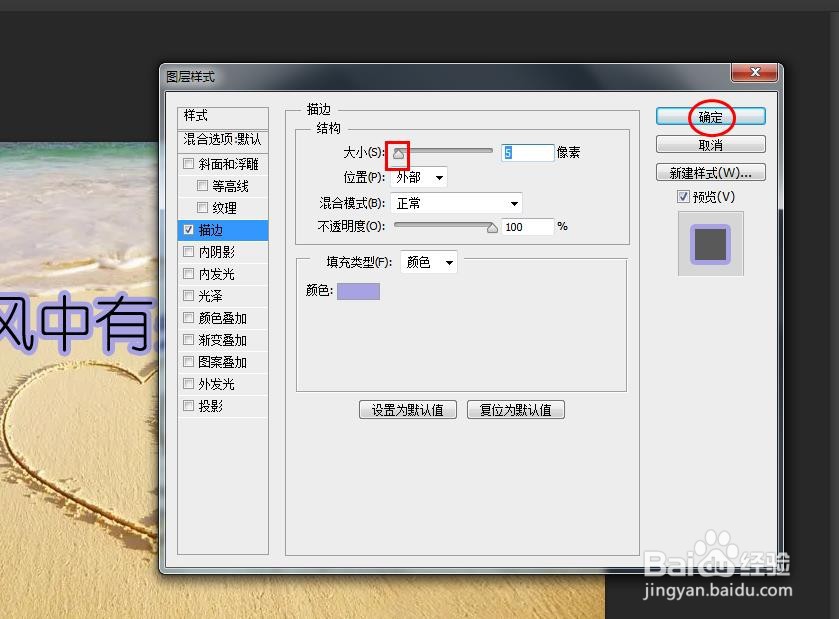Enable the 图案叠加 checkbox
The width and height of the screenshot is (839, 619).
(x=188, y=362)
